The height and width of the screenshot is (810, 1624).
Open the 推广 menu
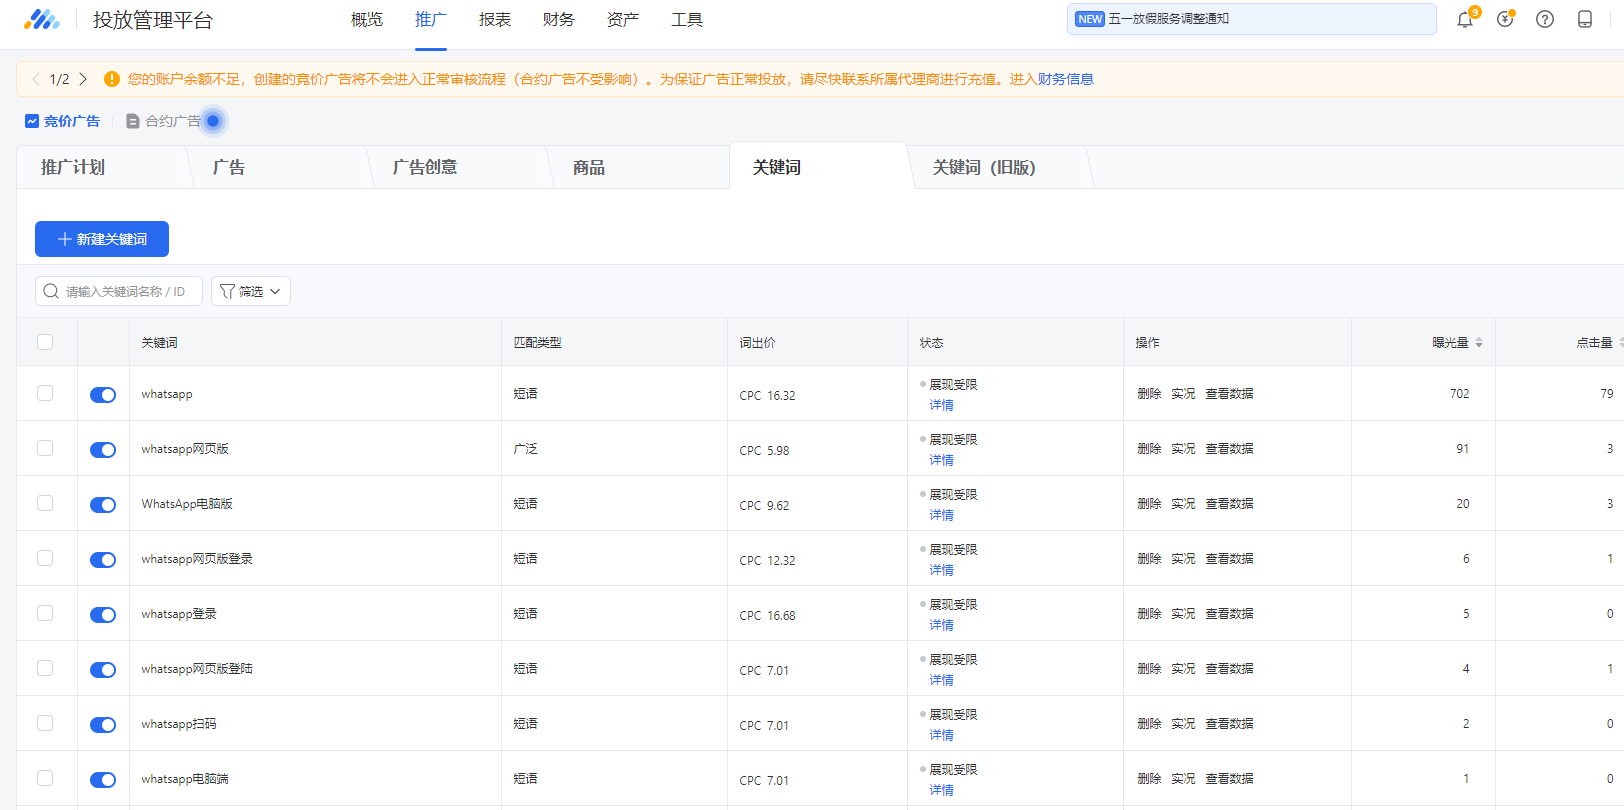point(431,19)
